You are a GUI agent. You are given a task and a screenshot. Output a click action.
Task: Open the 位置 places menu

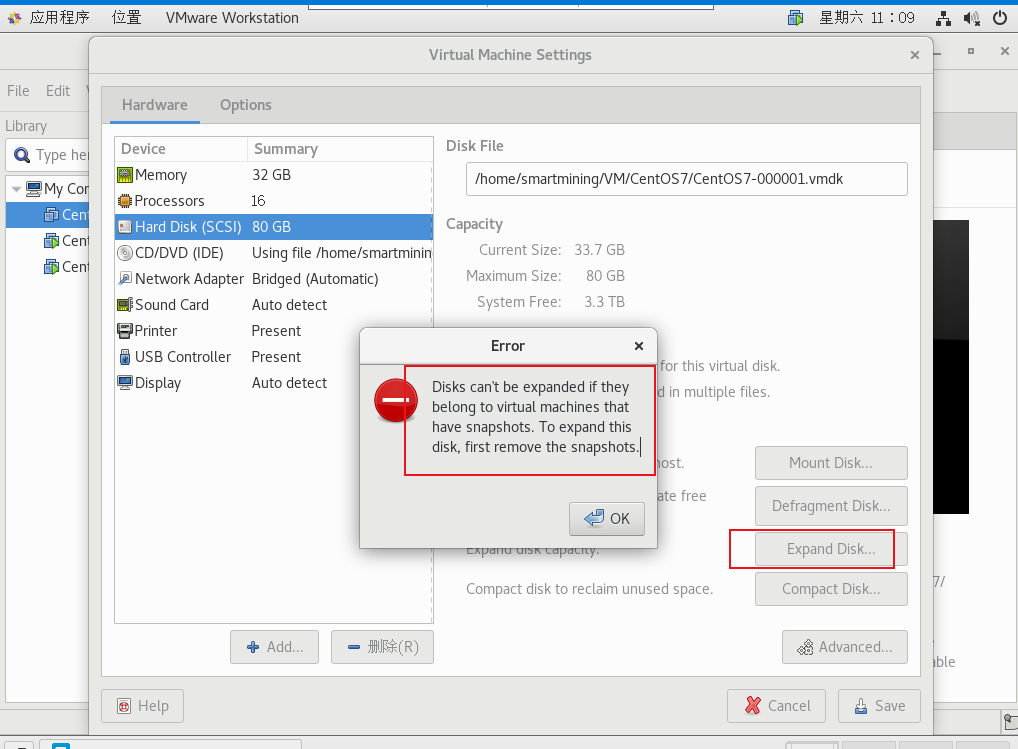pyautogui.click(x=127, y=18)
